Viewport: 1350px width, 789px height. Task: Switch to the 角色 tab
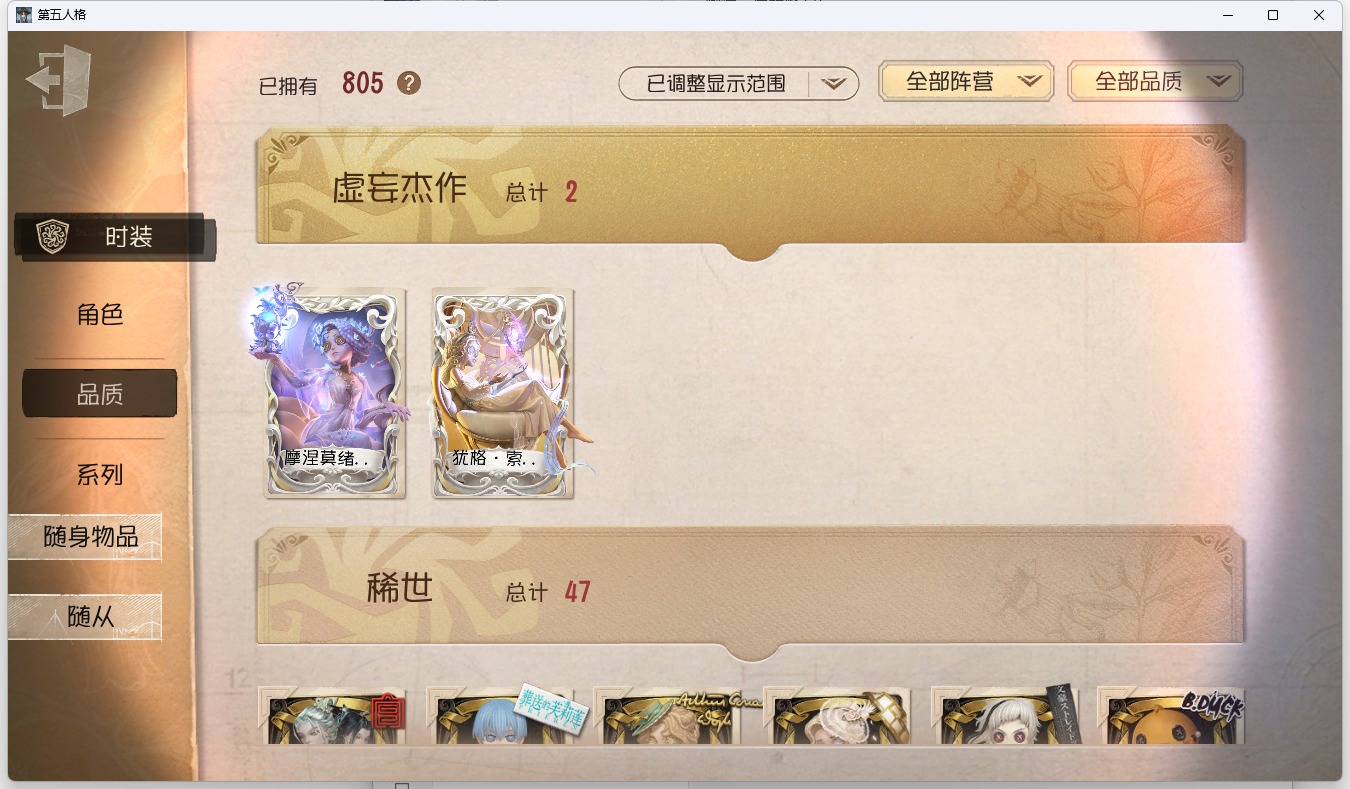pos(100,315)
